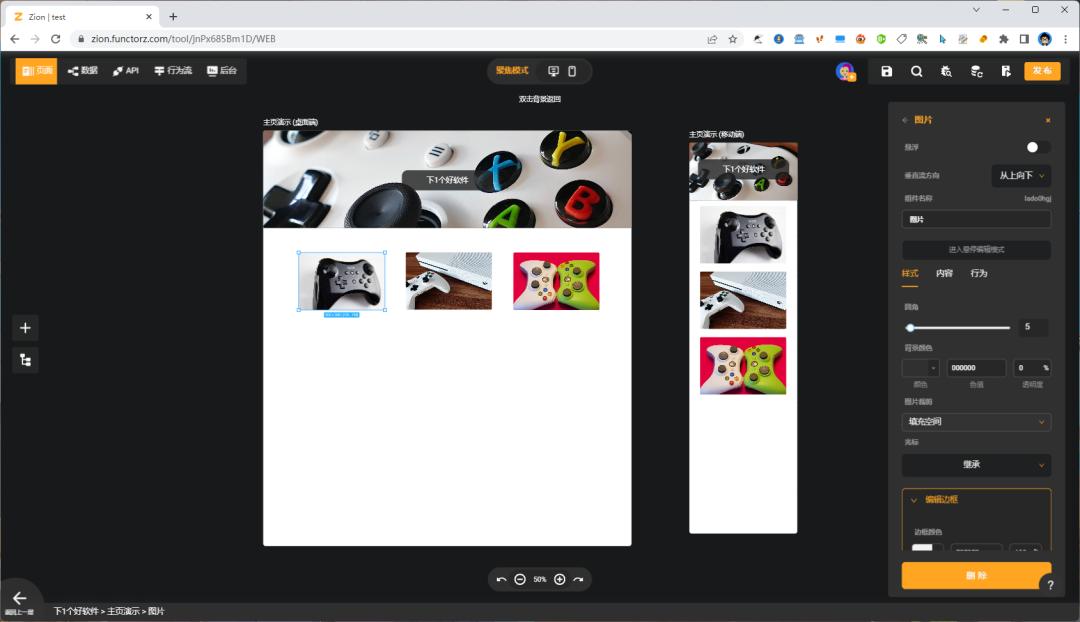This screenshot has width=1080, height=622.
Task: Open the 后台 (Backend) tab
Action: pyautogui.click(x=222, y=70)
